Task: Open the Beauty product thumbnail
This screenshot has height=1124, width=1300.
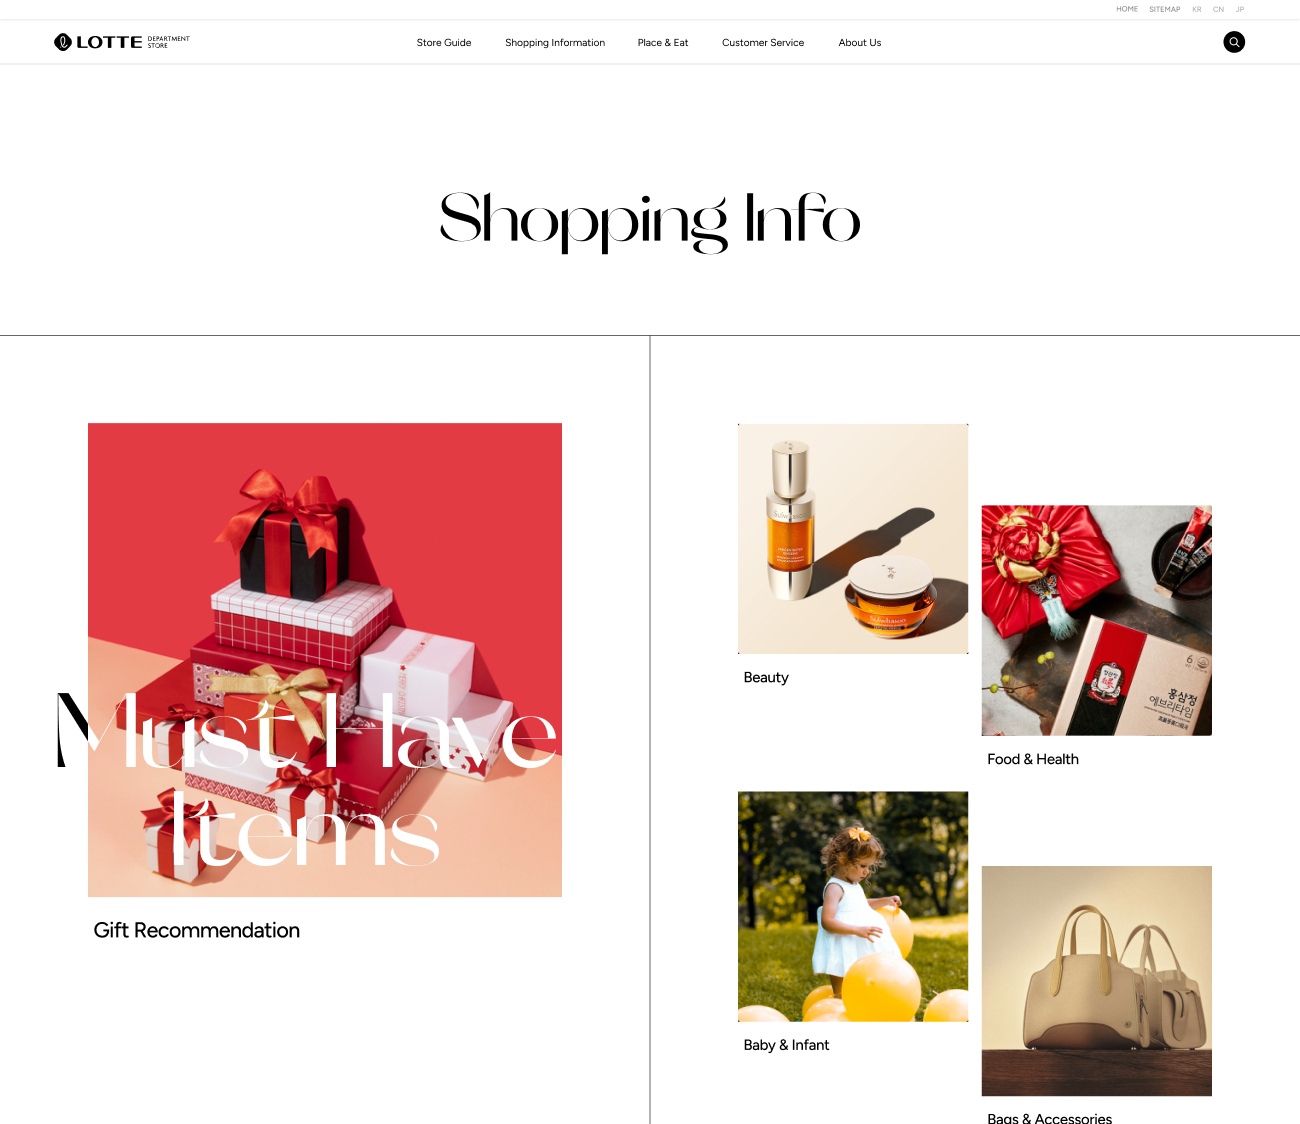Action: click(853, 539)
